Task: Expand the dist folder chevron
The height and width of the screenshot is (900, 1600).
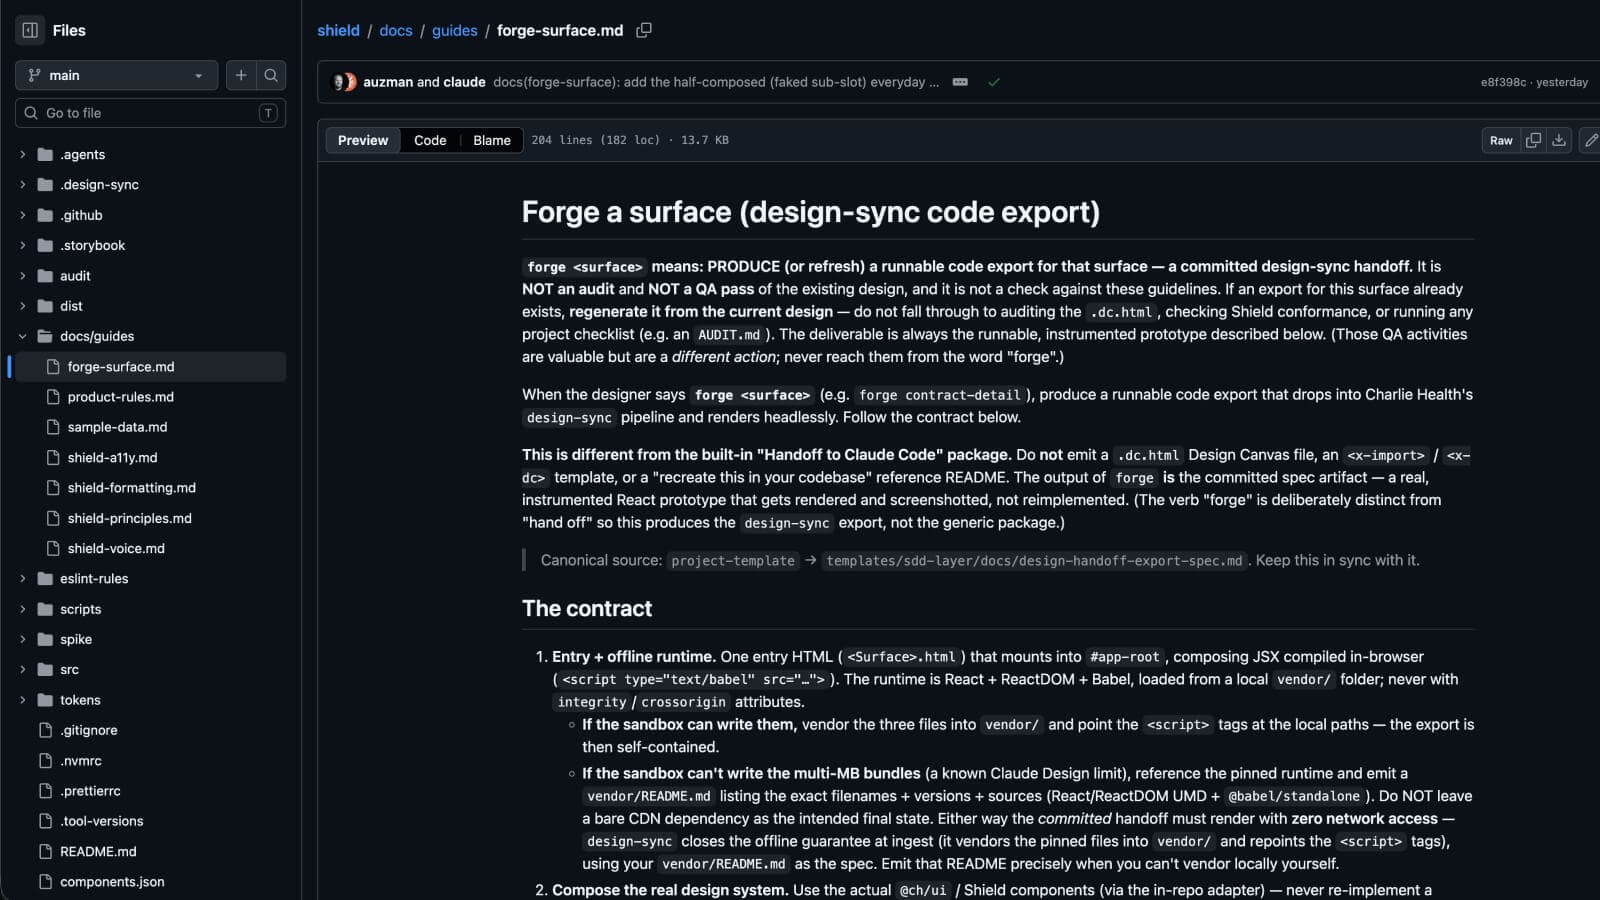Action: (23, 306)
